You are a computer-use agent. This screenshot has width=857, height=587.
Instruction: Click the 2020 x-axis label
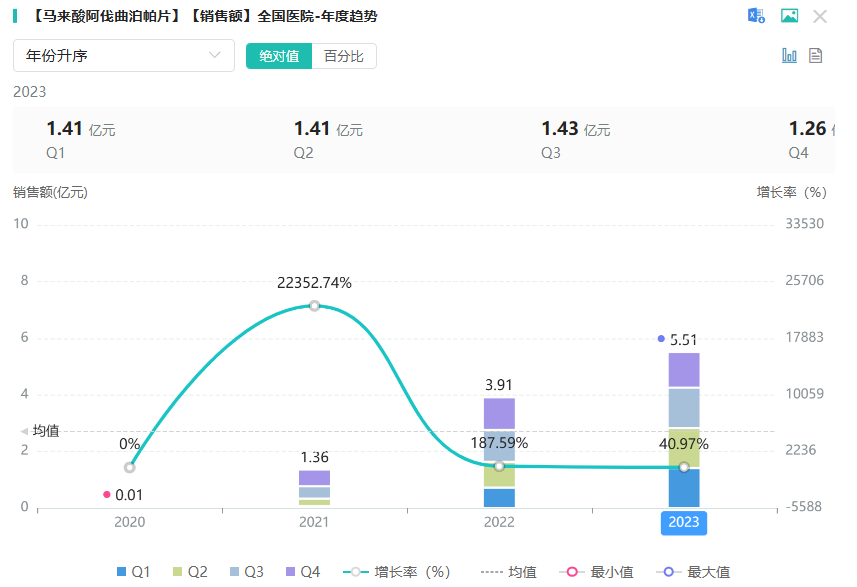[x=130, y=522]
